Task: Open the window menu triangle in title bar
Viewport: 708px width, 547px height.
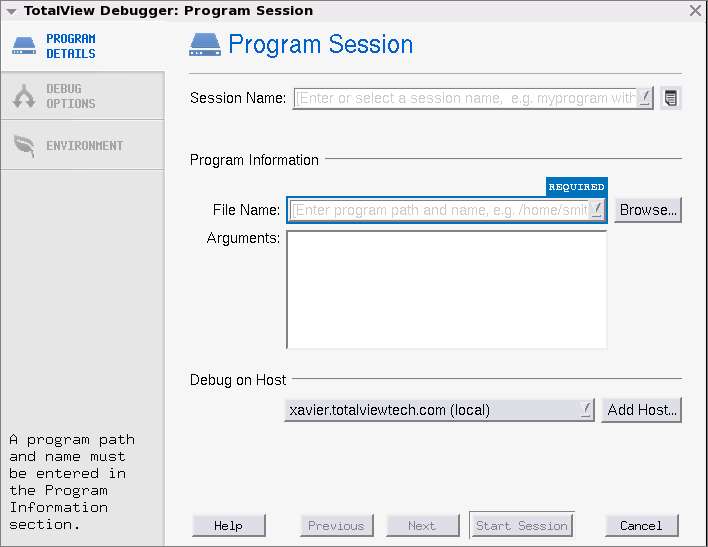Action: pos(11,11)
